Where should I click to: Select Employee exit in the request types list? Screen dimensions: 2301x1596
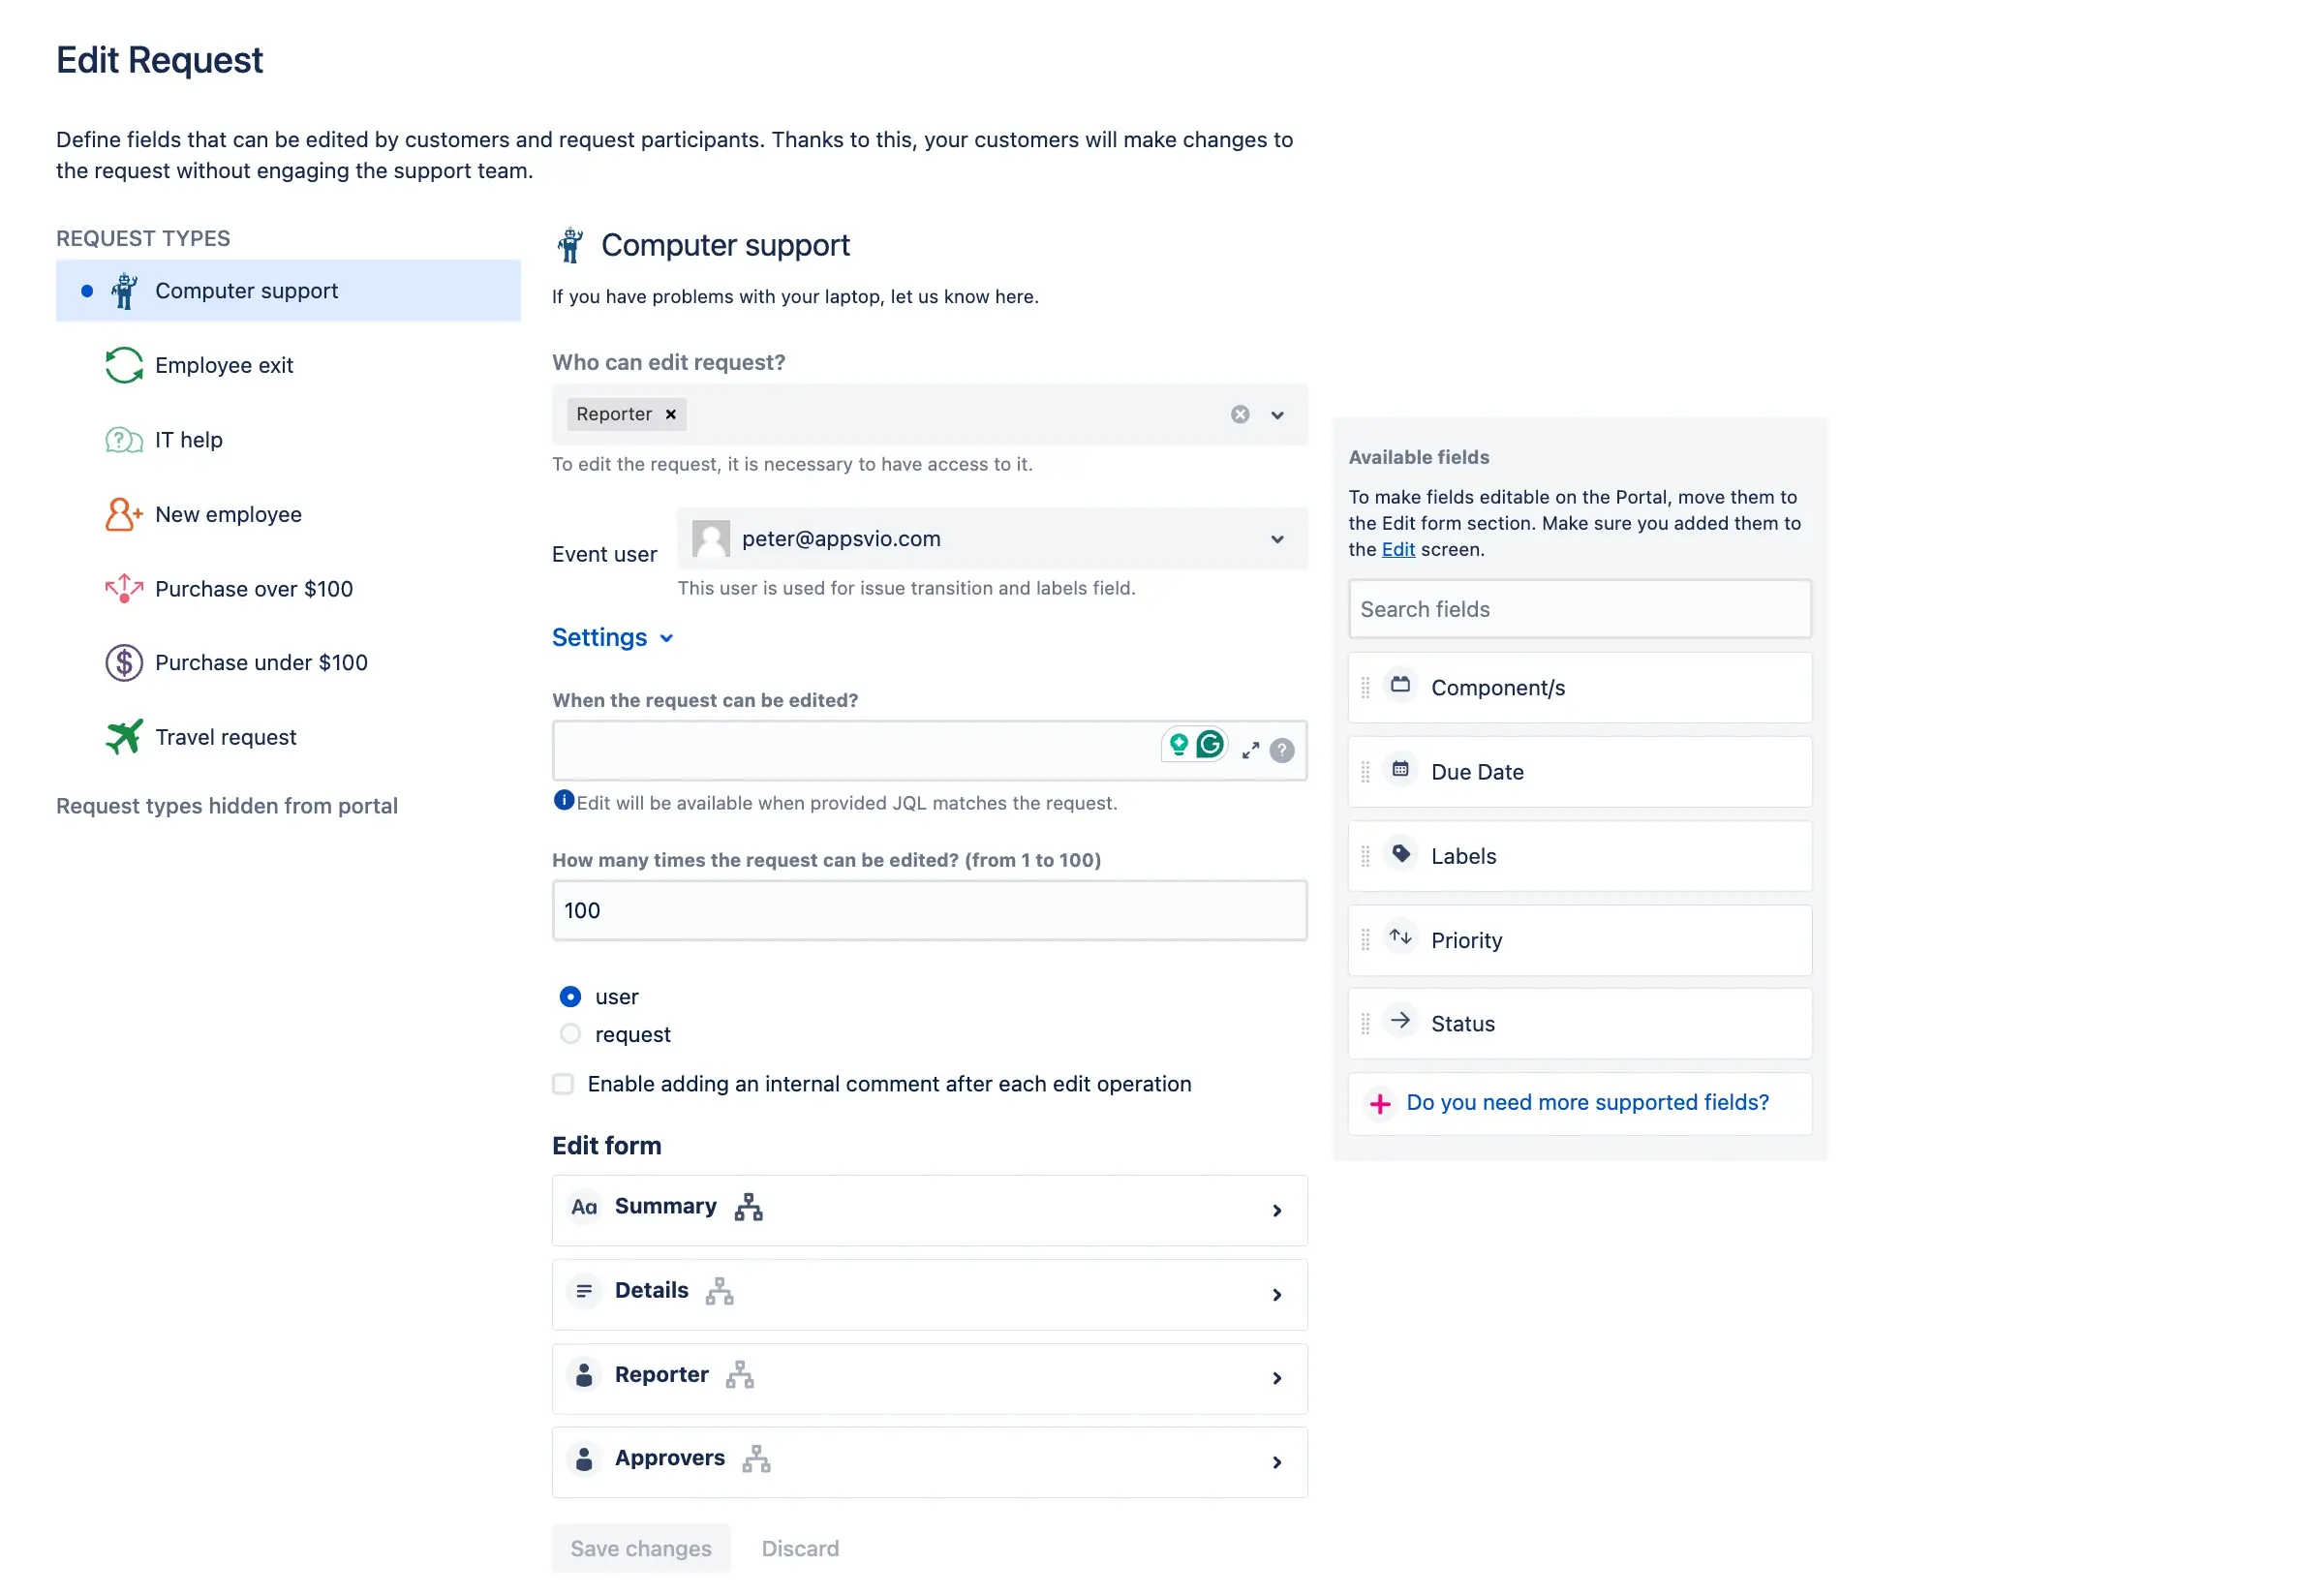click(224, 366)
